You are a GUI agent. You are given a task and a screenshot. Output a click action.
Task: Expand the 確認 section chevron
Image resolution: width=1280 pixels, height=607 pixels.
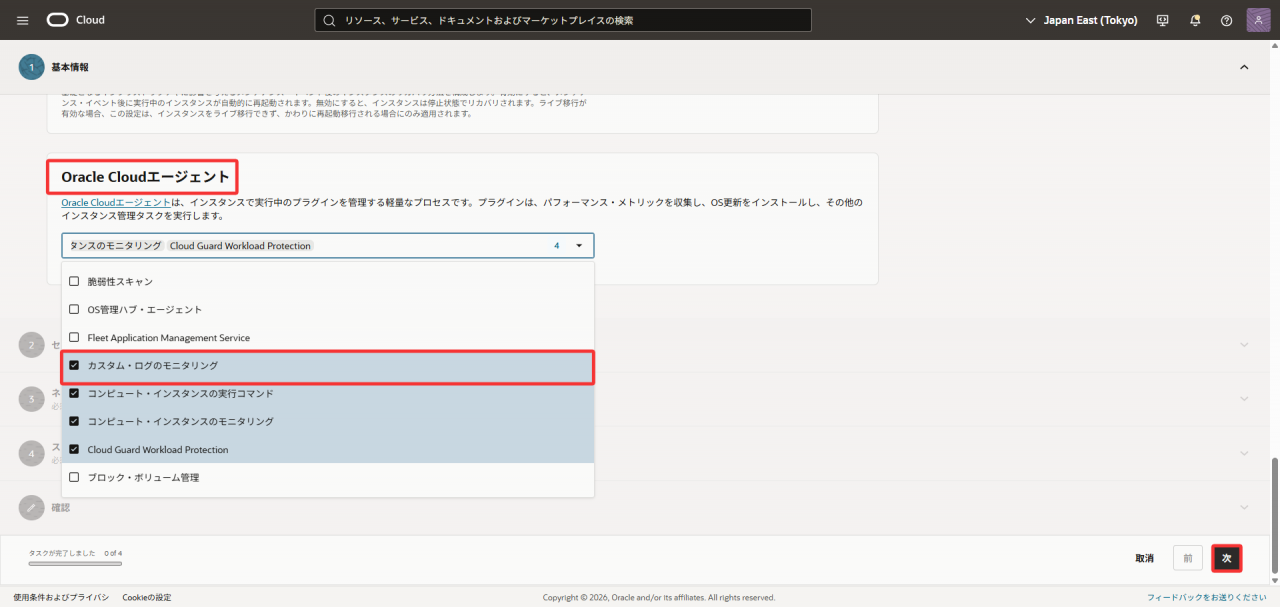(1244, 507)
